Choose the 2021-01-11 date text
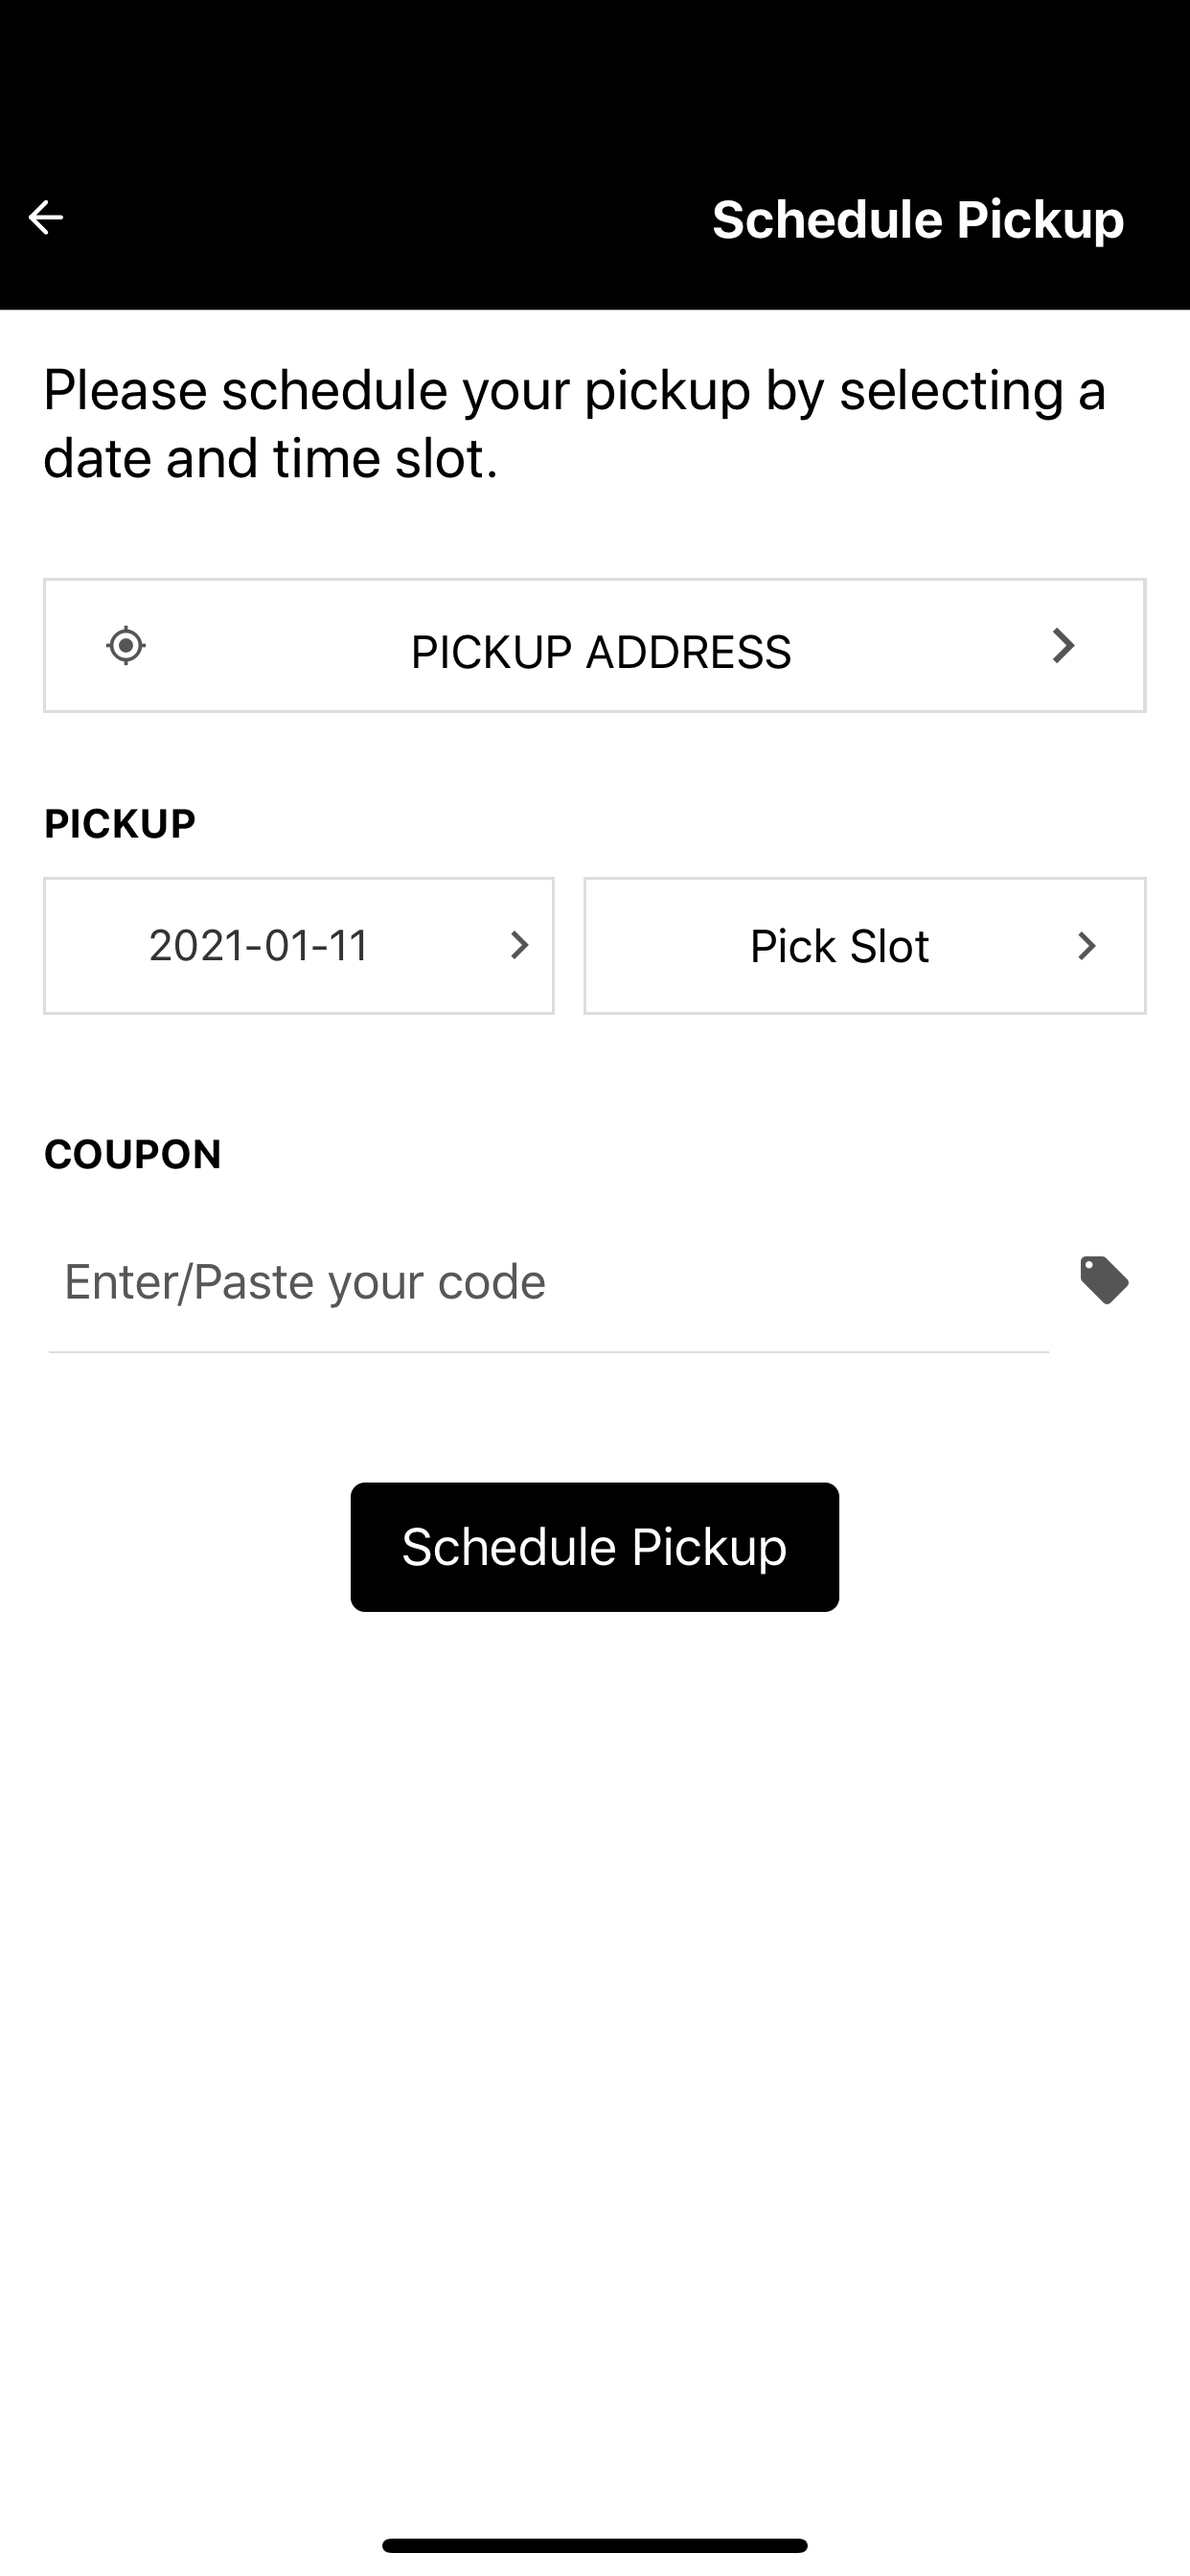The height and width of the screenshot is (2576, 1190). pos(259,945)
